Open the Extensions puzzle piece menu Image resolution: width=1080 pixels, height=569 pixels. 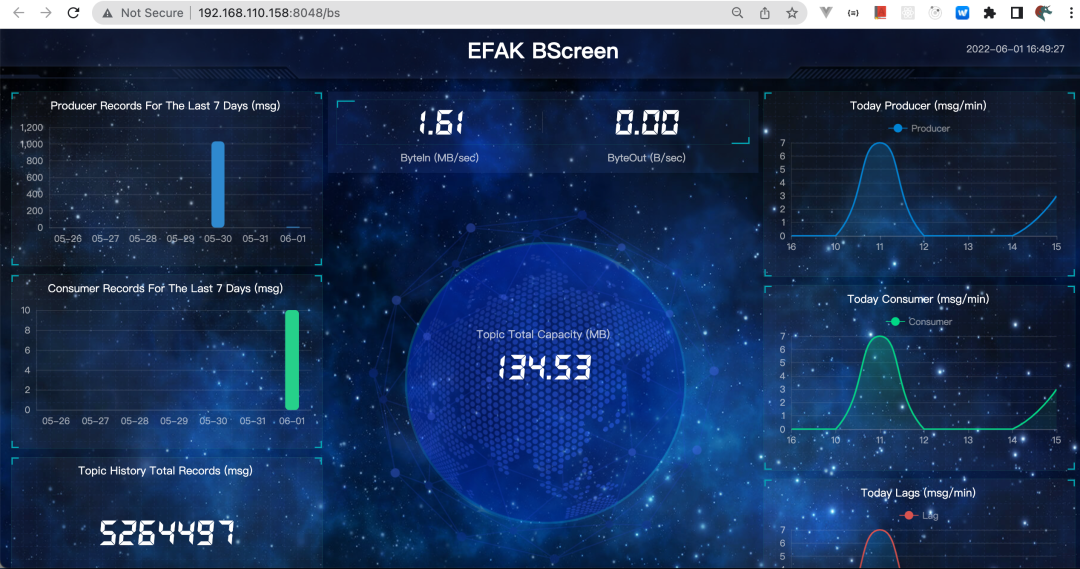[990, 12]
